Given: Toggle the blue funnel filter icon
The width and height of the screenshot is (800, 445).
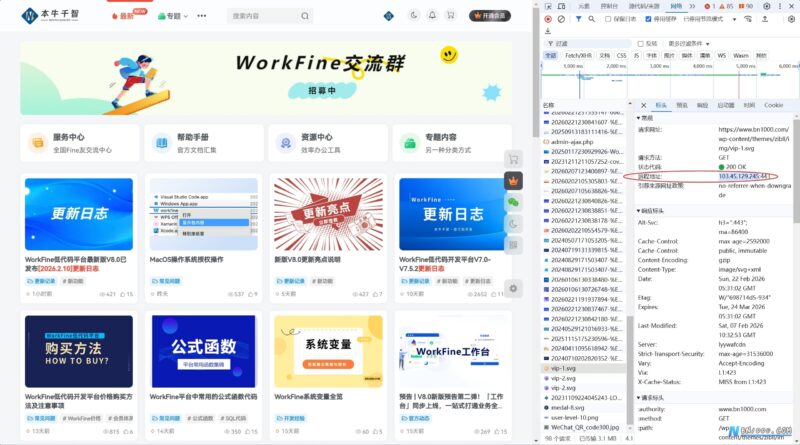Looking at the screenshot, I should (x=579, y=19).
